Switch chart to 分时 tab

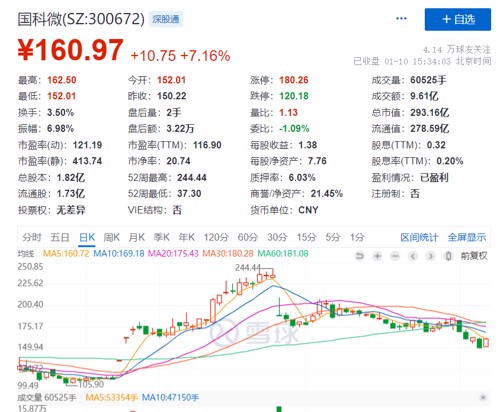(32, 237)
